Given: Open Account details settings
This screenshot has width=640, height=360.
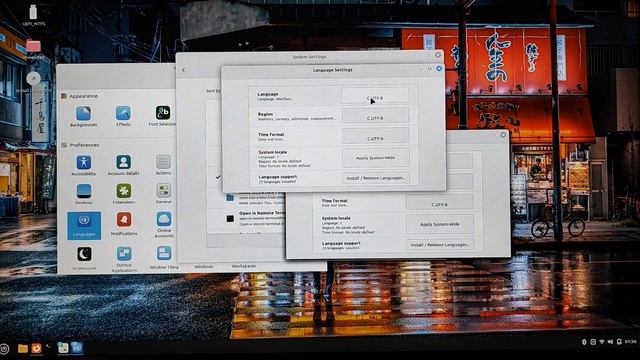Looking at the screenshot, I should tap(123, 165).
